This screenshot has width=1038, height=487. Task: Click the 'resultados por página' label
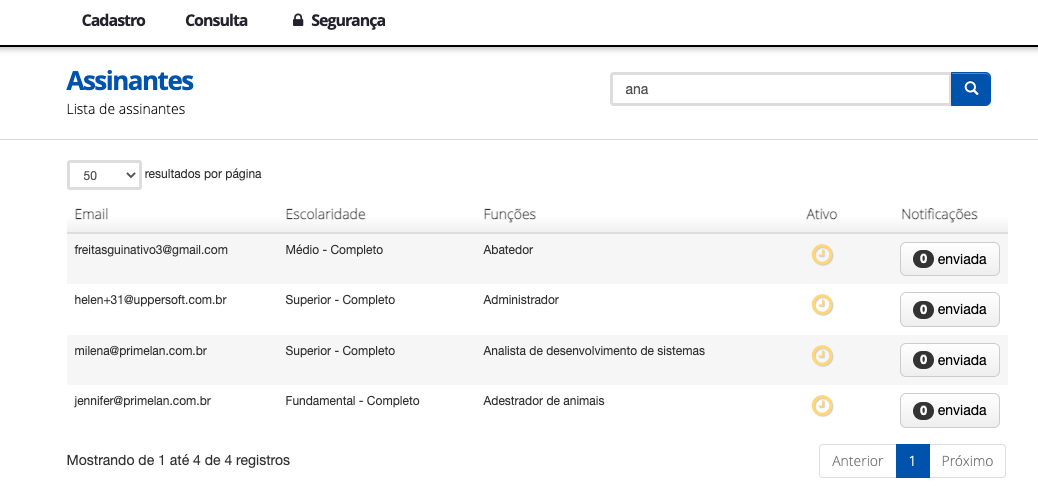(203, 174)
